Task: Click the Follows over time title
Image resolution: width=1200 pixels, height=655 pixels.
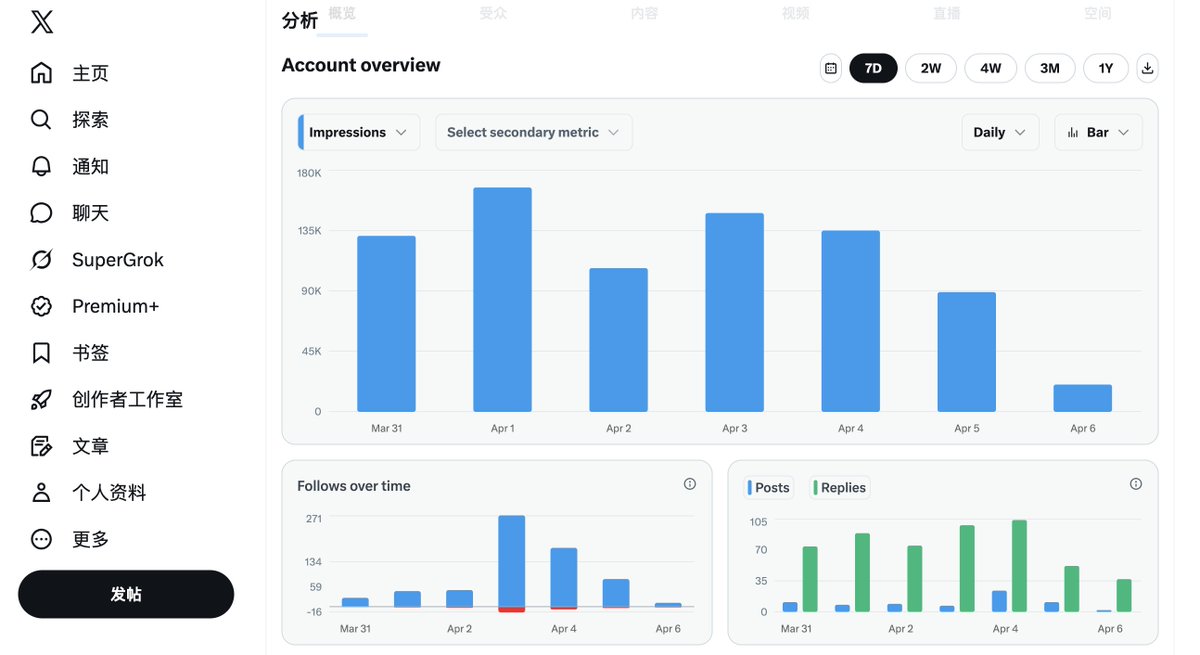Action: coord(354,486)
